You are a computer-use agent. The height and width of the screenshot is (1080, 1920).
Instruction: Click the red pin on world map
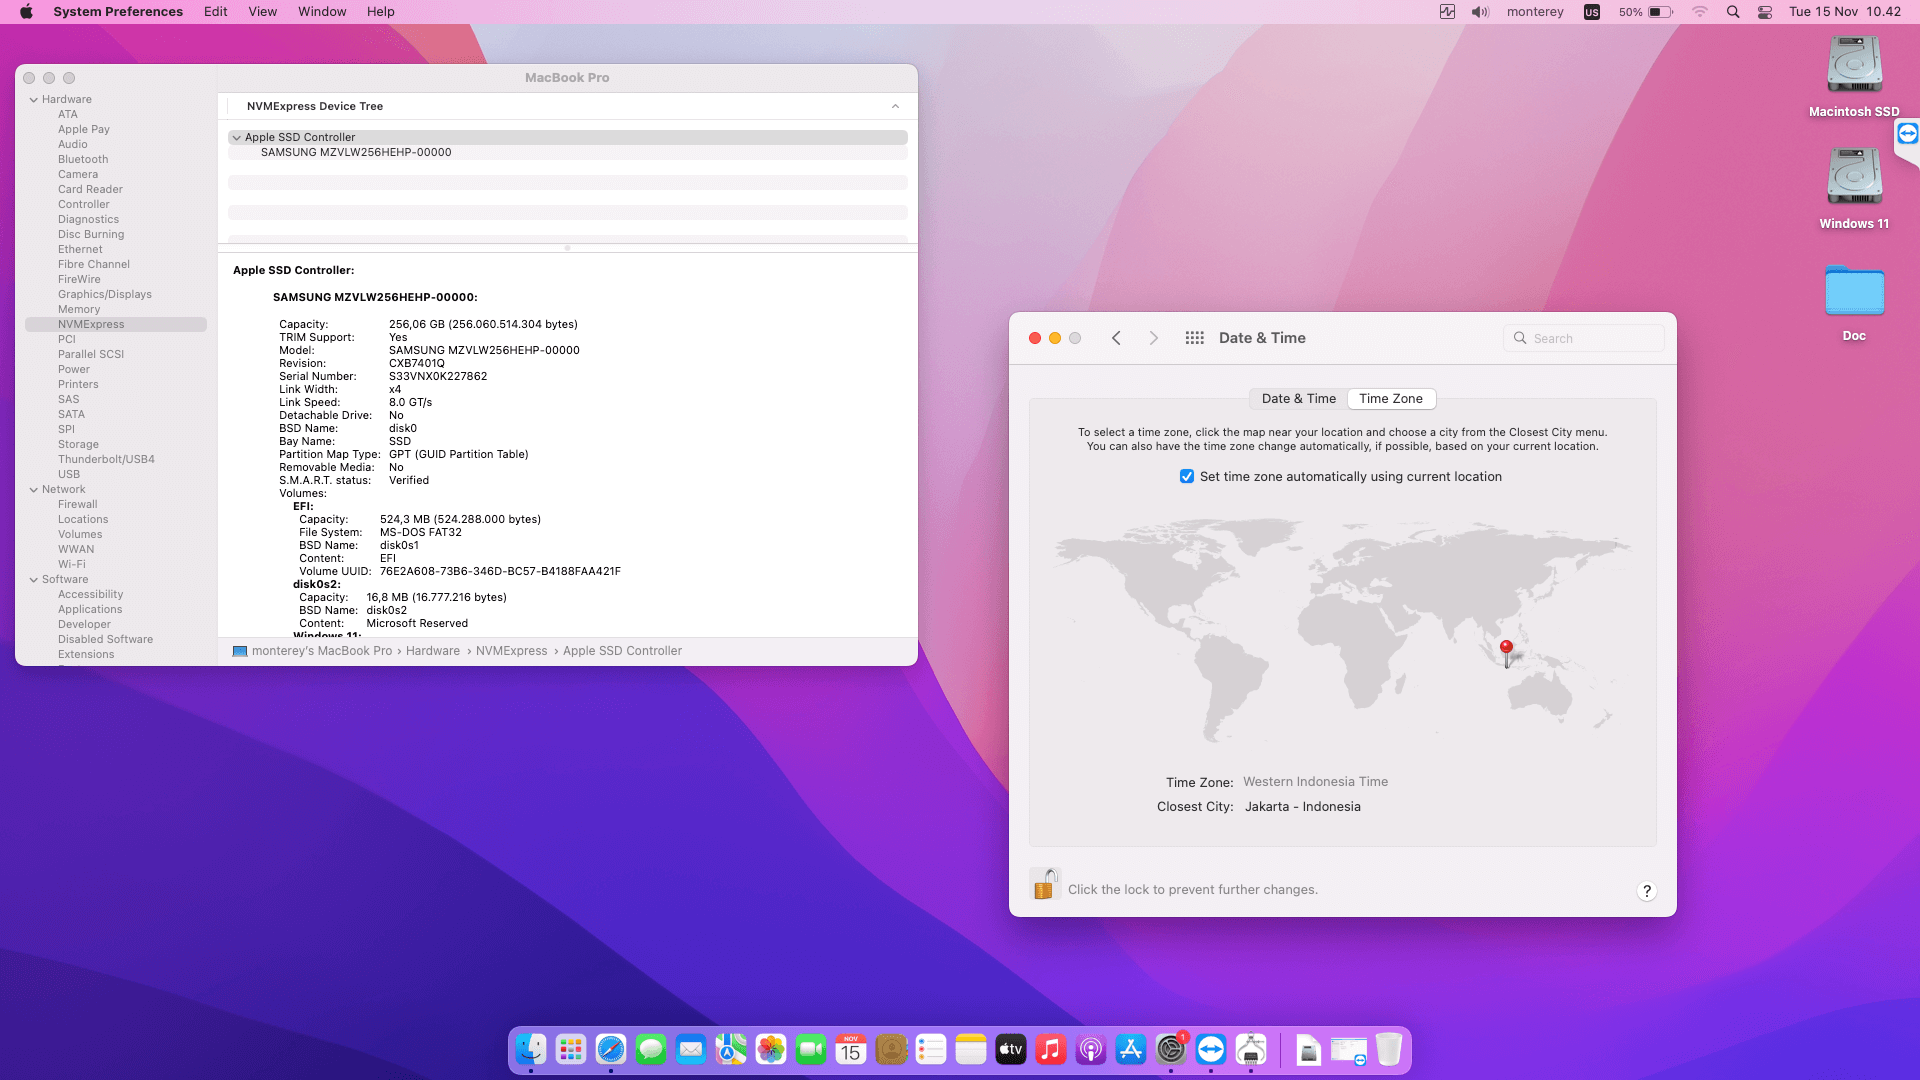click(x=1507, y=652)
